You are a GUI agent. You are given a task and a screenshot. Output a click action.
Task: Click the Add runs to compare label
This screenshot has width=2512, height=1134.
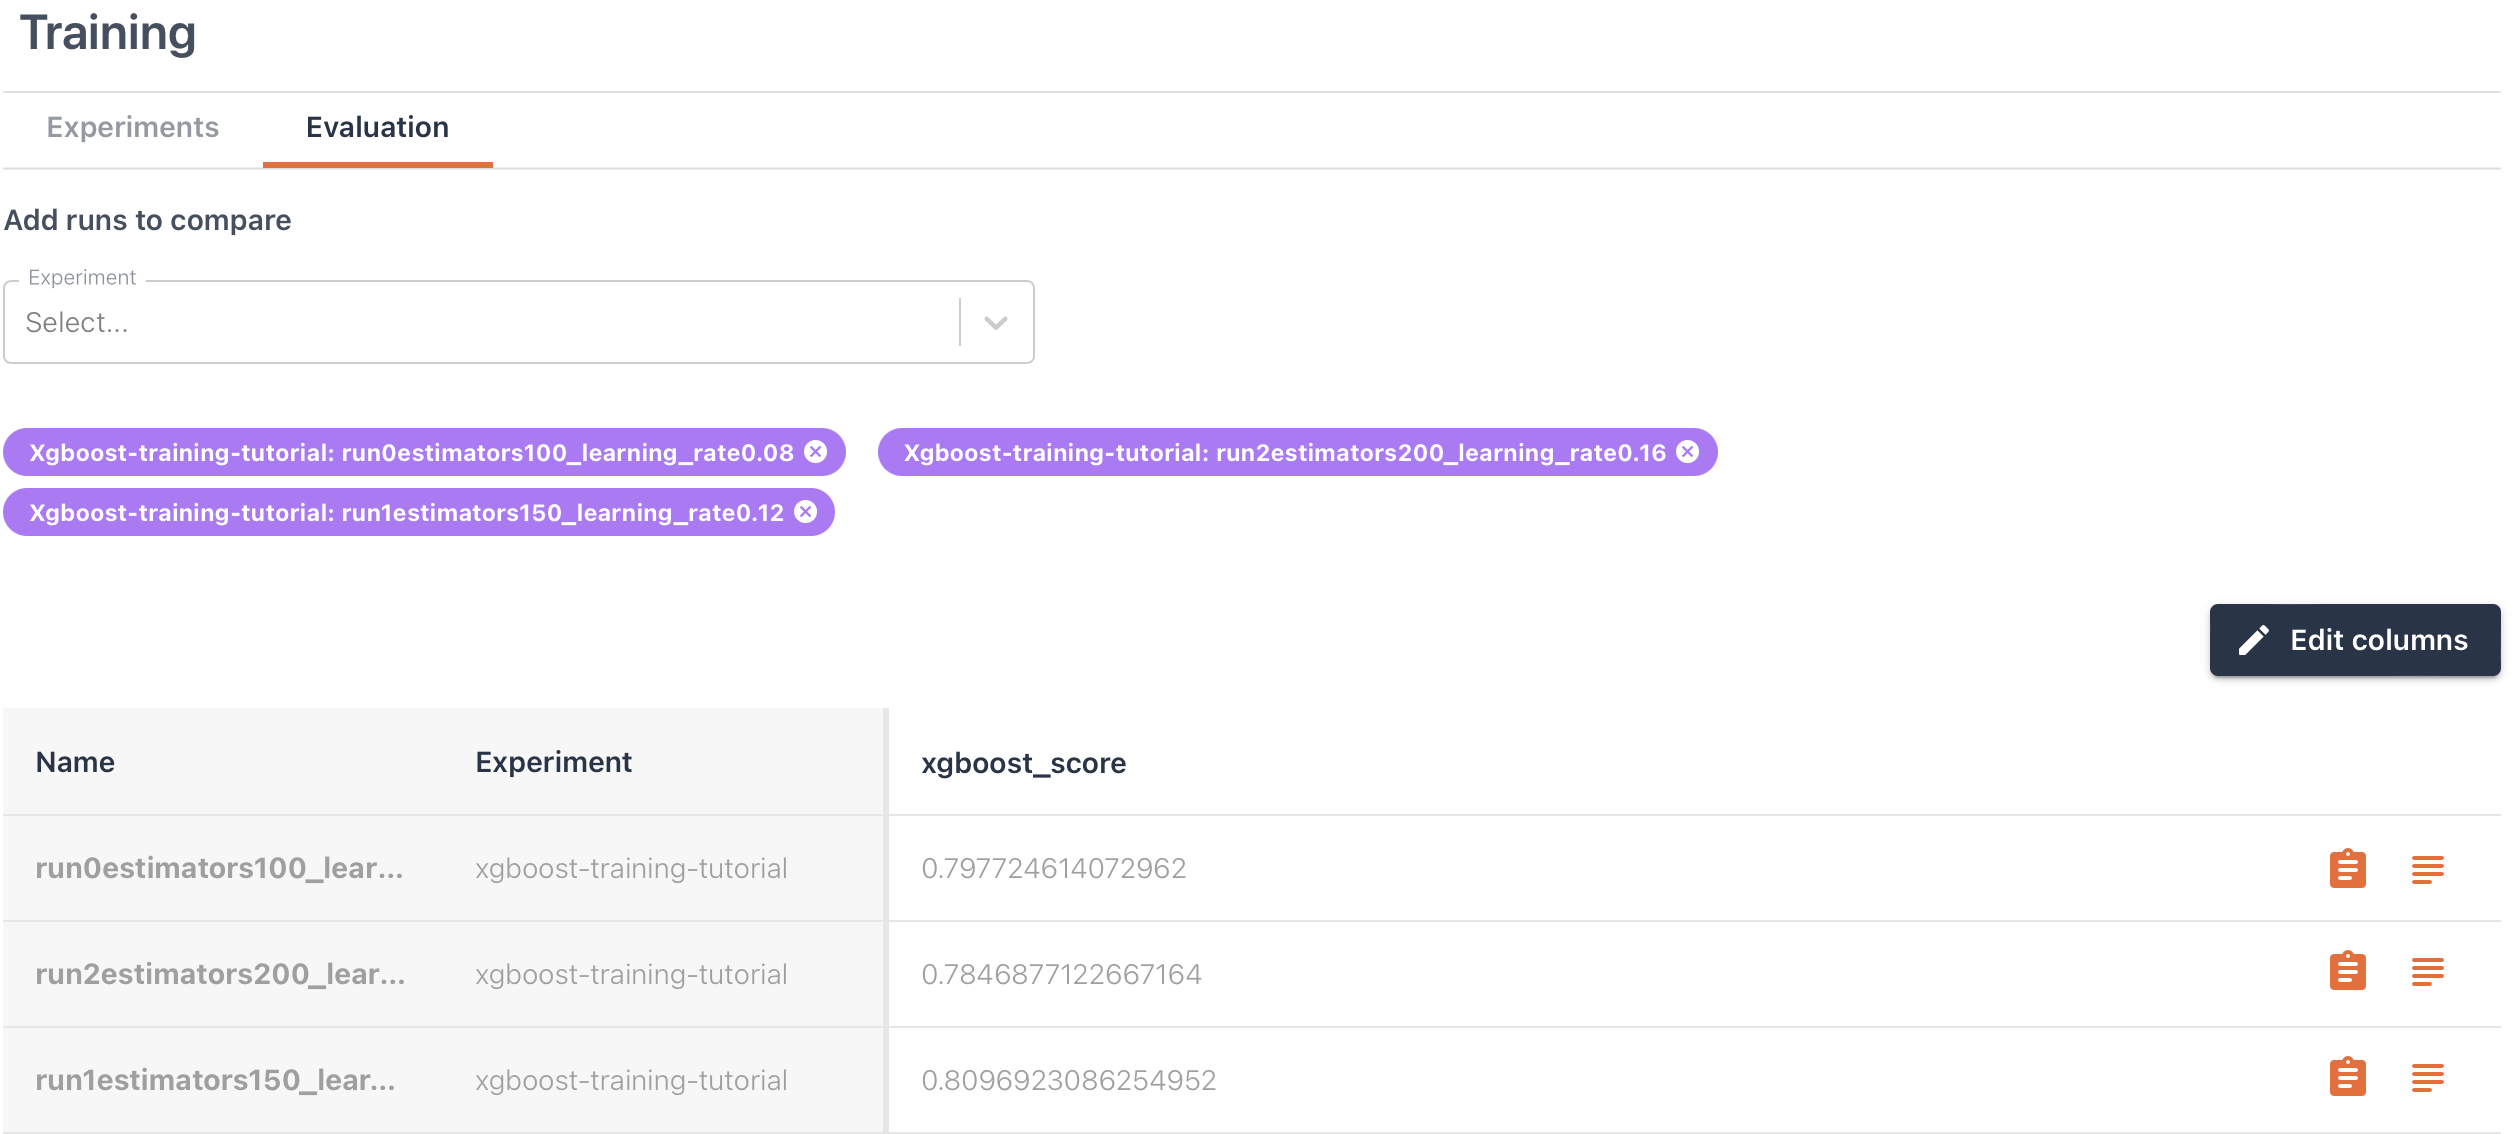(148, 220)
